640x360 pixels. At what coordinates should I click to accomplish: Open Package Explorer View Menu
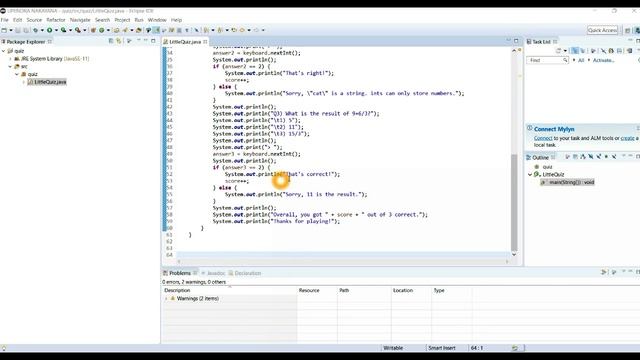129,41
